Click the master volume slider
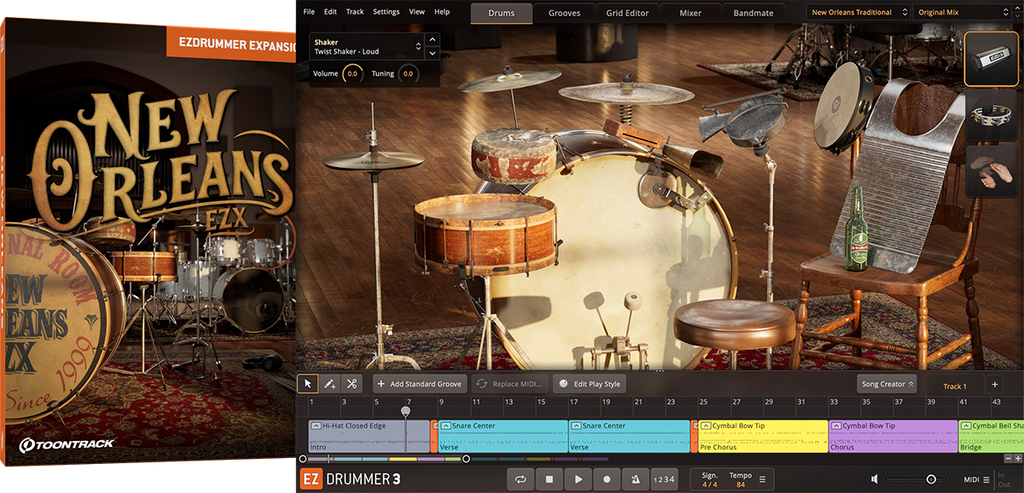The width and height of the screenshot is (1024, 493). [931, 480]
